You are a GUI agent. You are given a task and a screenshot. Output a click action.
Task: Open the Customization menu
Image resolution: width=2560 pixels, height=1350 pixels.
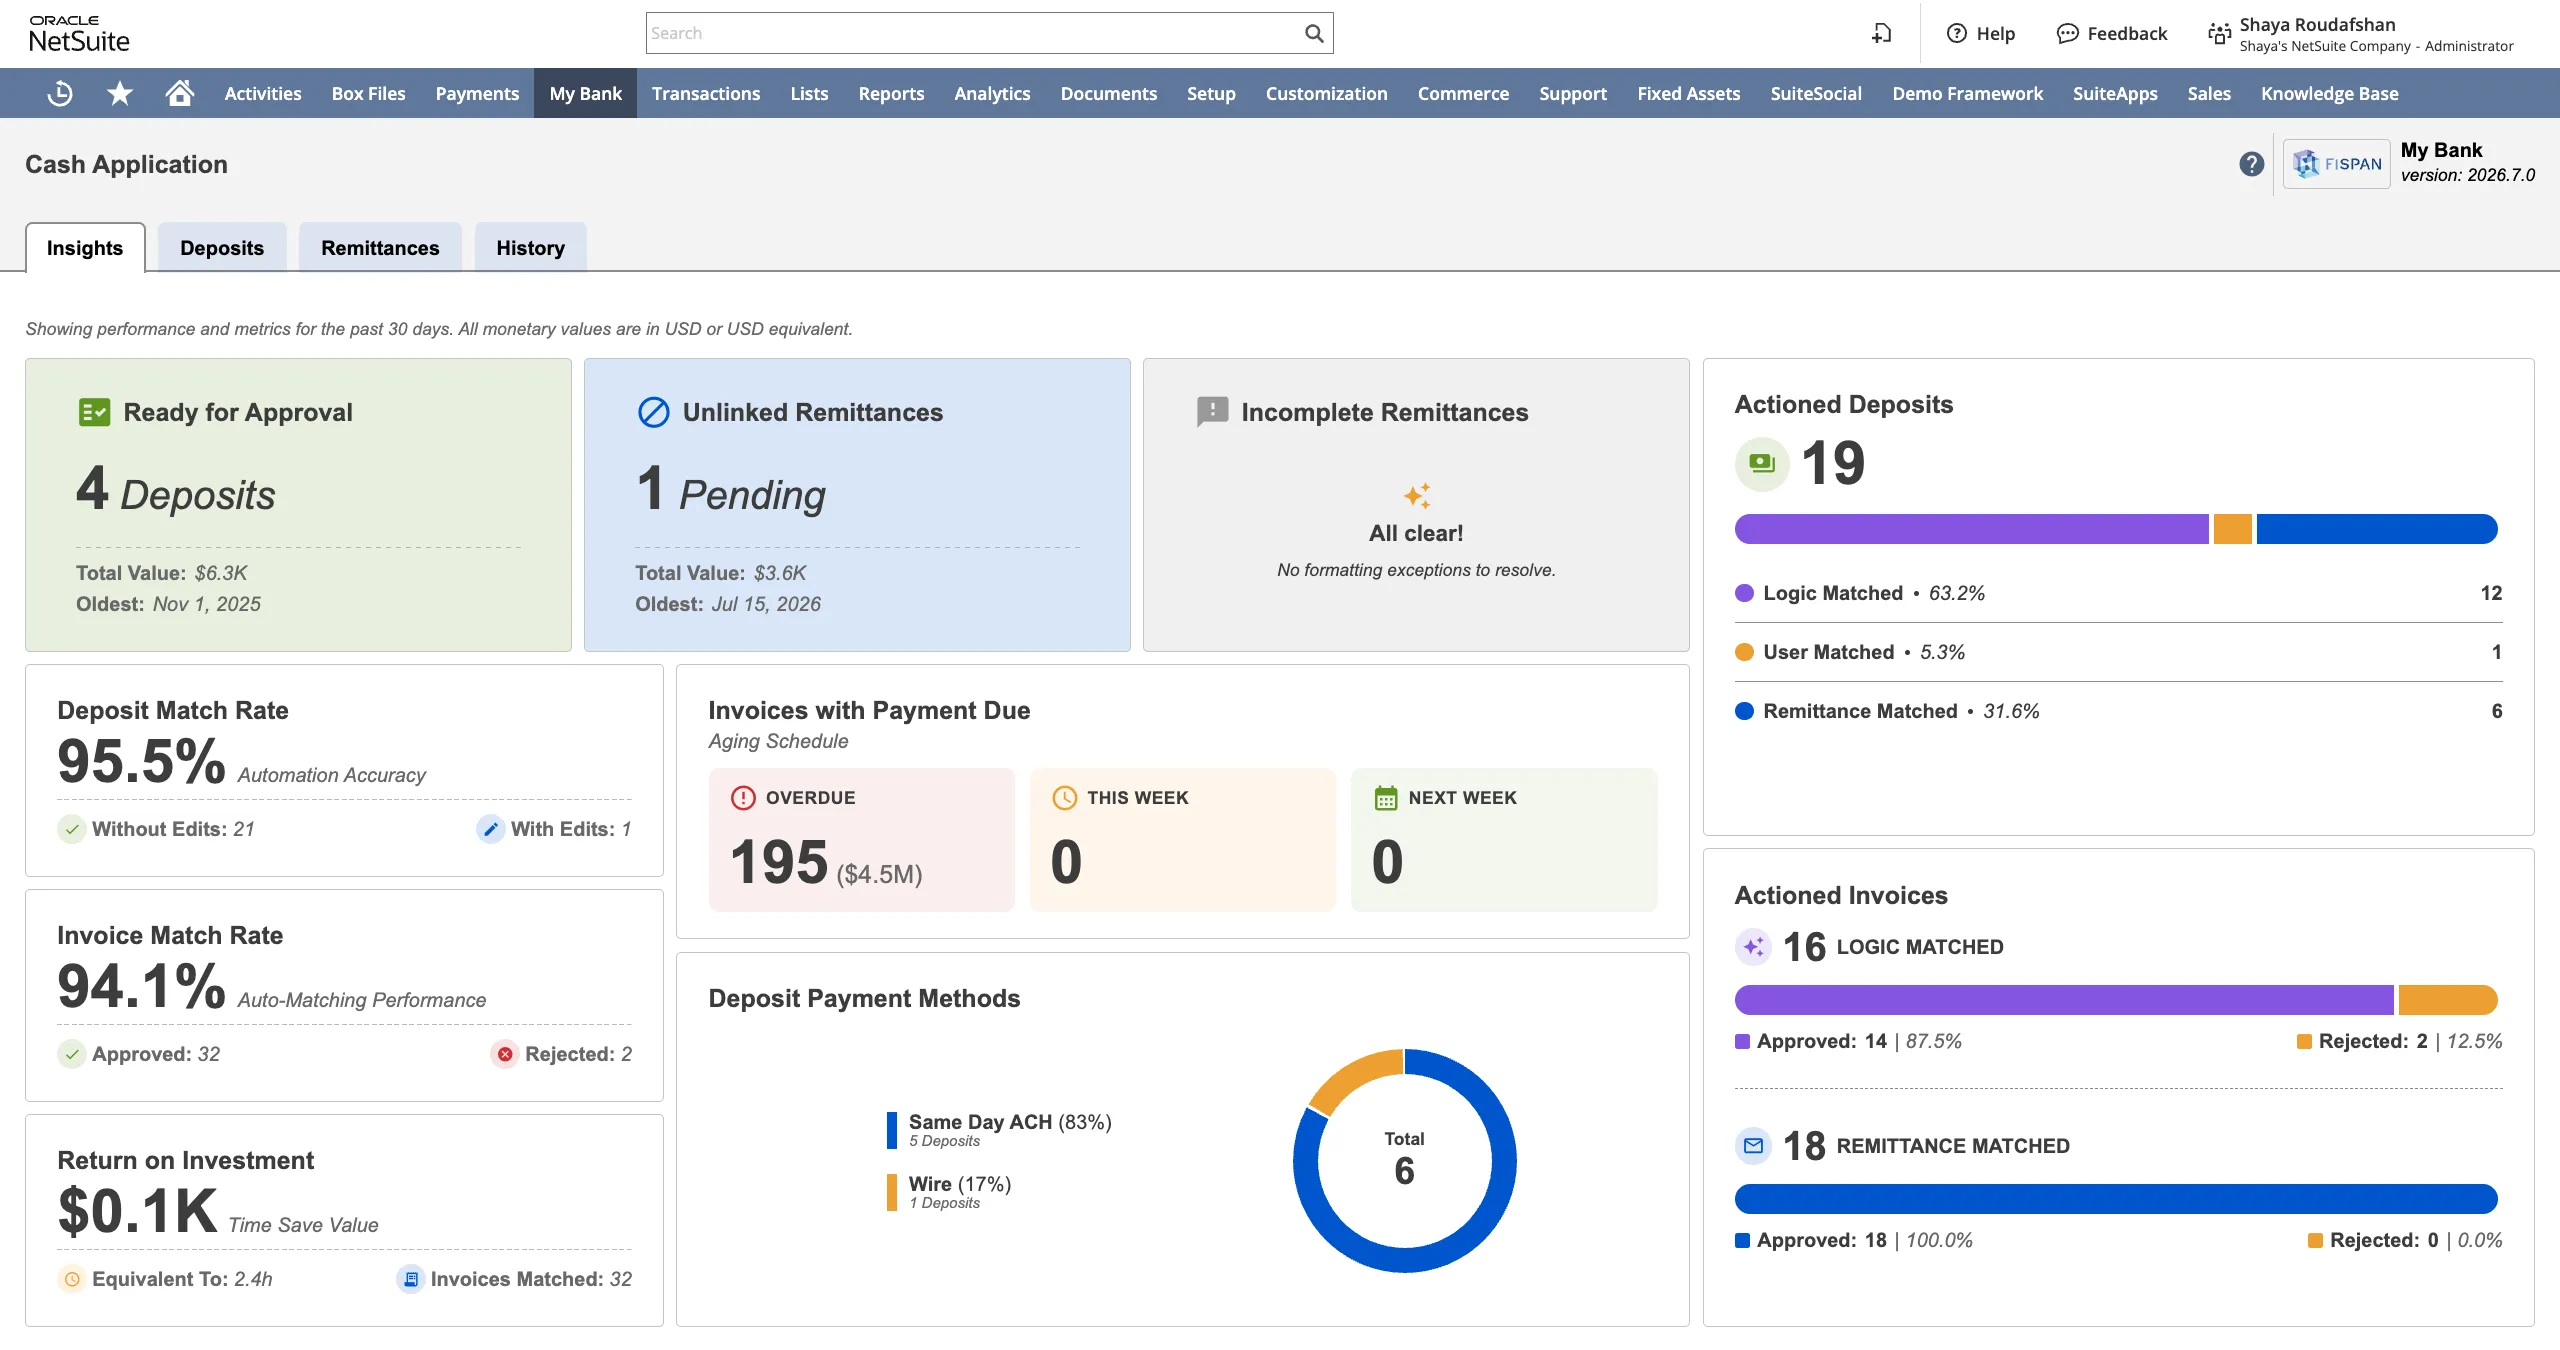(x=1326, y=93)
